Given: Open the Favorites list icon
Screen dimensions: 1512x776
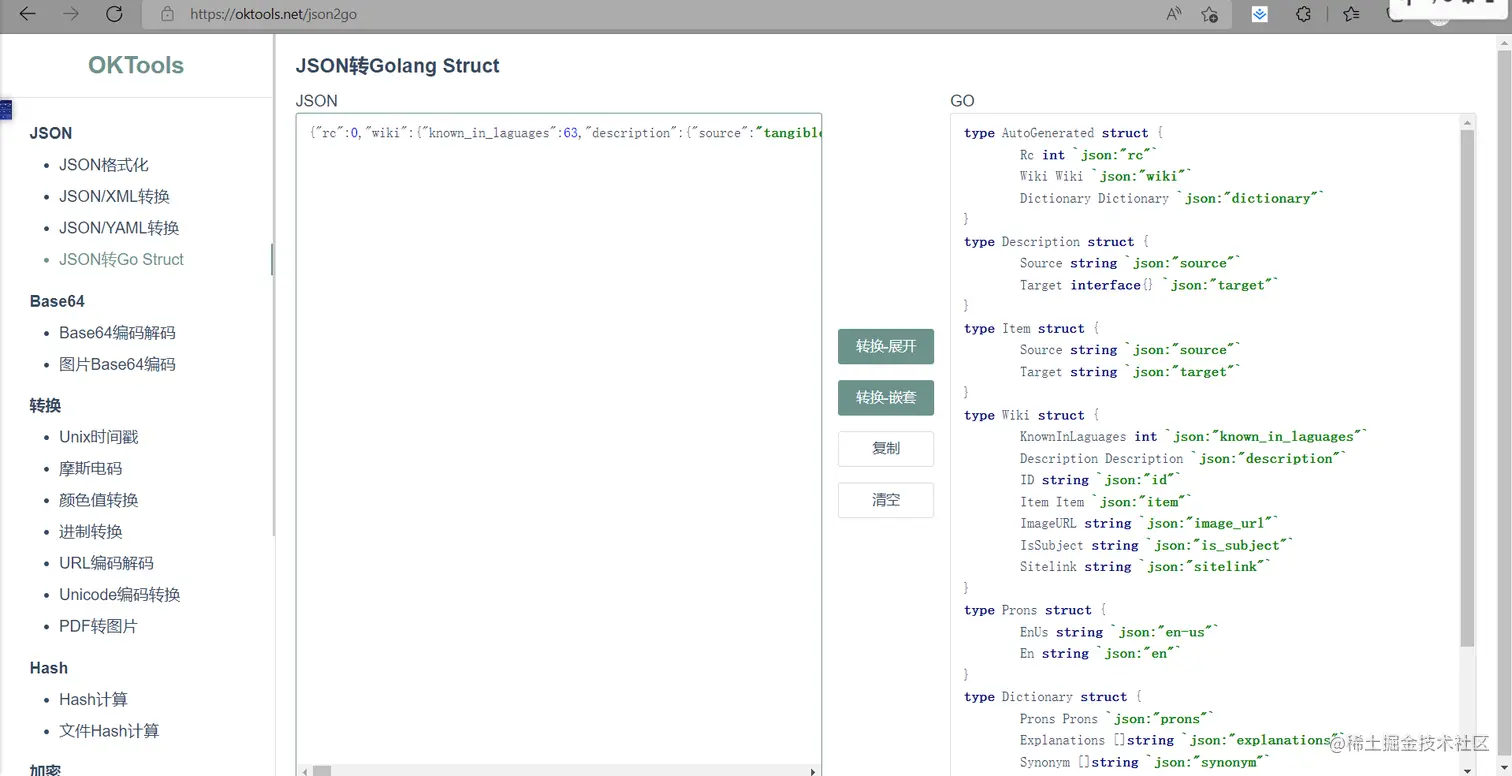Looking at the screenshot, I should click(1351, 14).
